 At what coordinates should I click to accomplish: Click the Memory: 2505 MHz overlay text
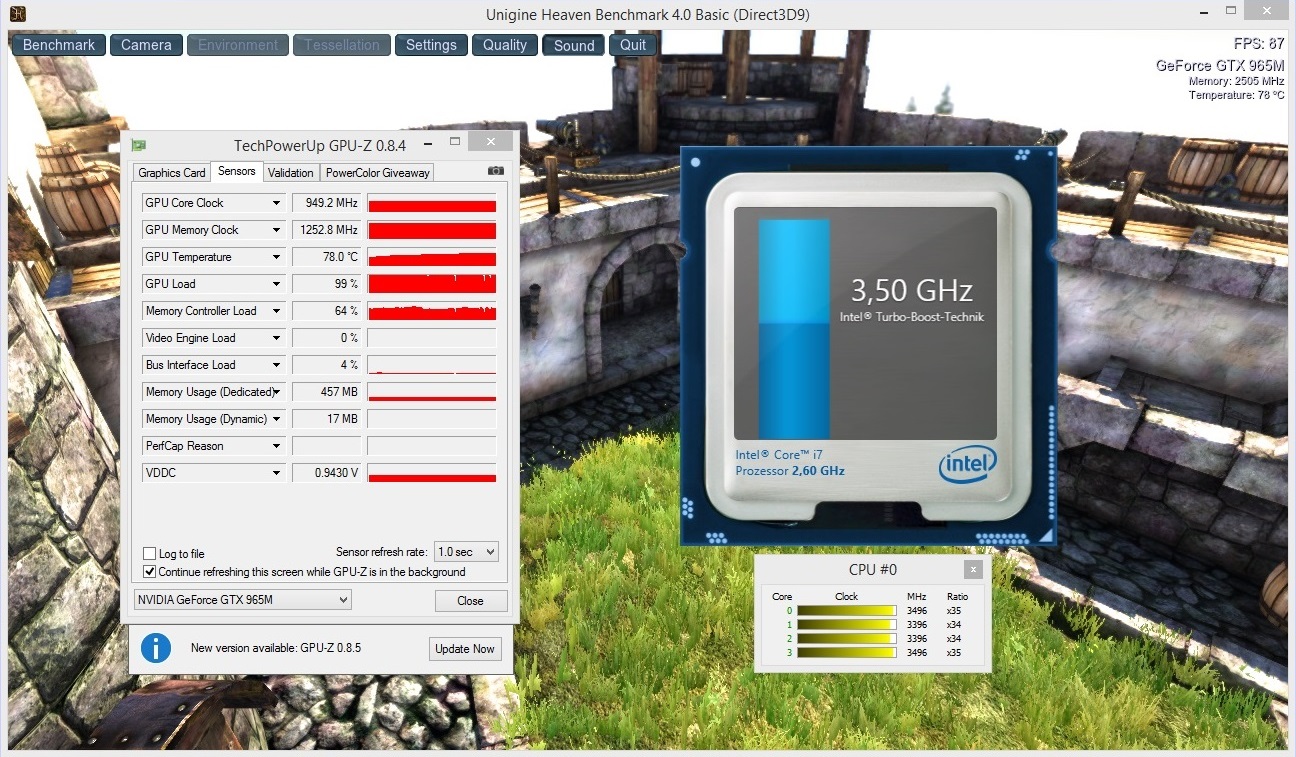tap(1237, 81)
